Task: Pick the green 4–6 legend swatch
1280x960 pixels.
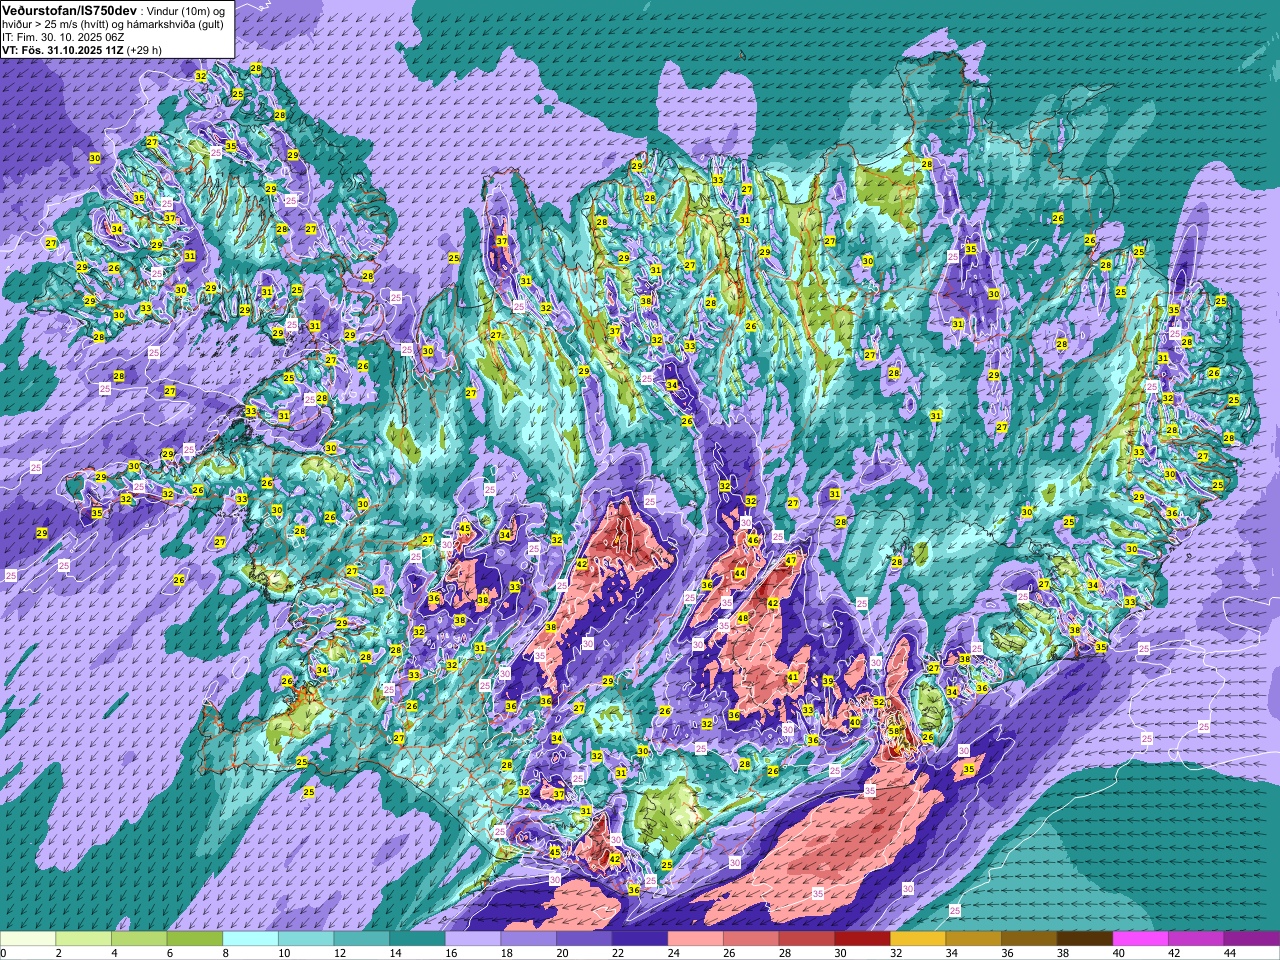Action: coord(139,939)
